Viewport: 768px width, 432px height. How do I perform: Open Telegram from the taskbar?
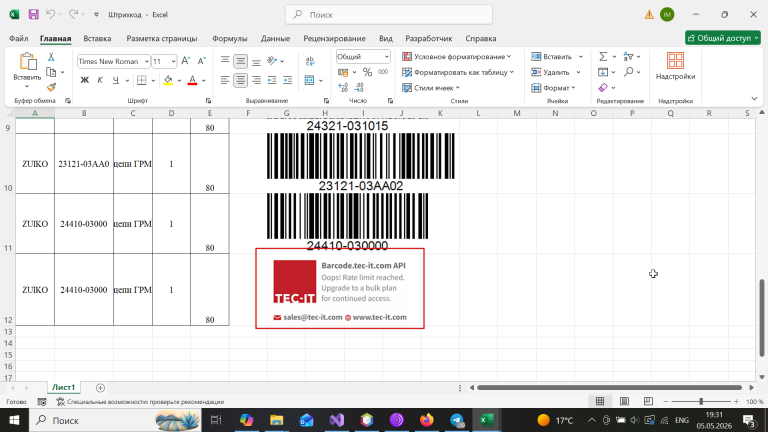pos(457,420)
